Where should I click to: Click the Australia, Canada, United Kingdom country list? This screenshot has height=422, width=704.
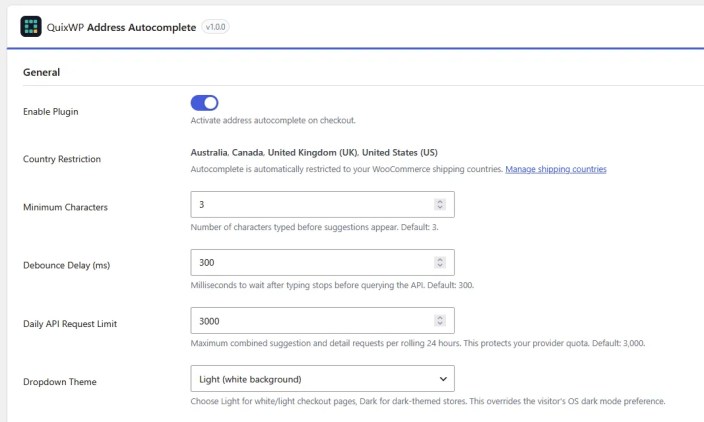click(x=314, y=153)
